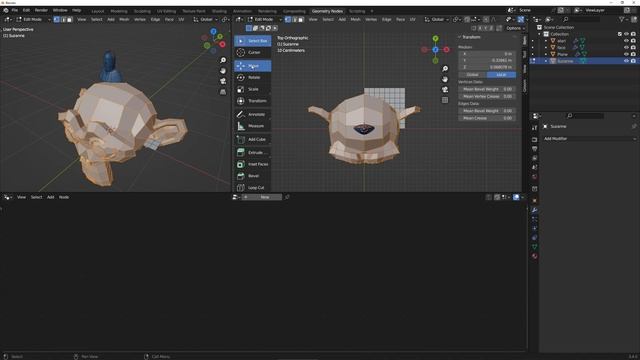Click zoom magnifier in Top Orthographic viewport
Image resolution: width=640 pixels, height=360 pixels.
(x=445, y=69)
